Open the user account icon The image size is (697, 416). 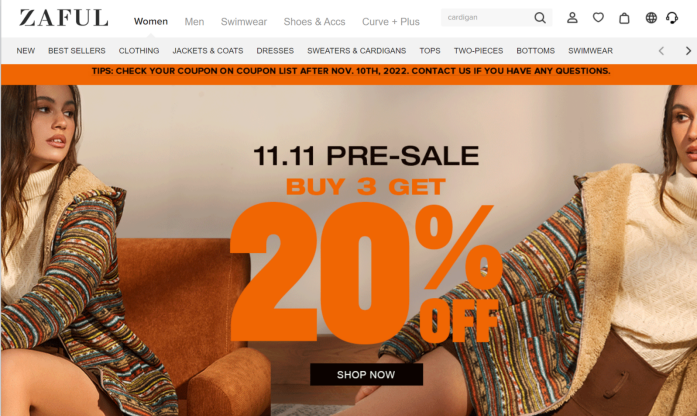572,18
